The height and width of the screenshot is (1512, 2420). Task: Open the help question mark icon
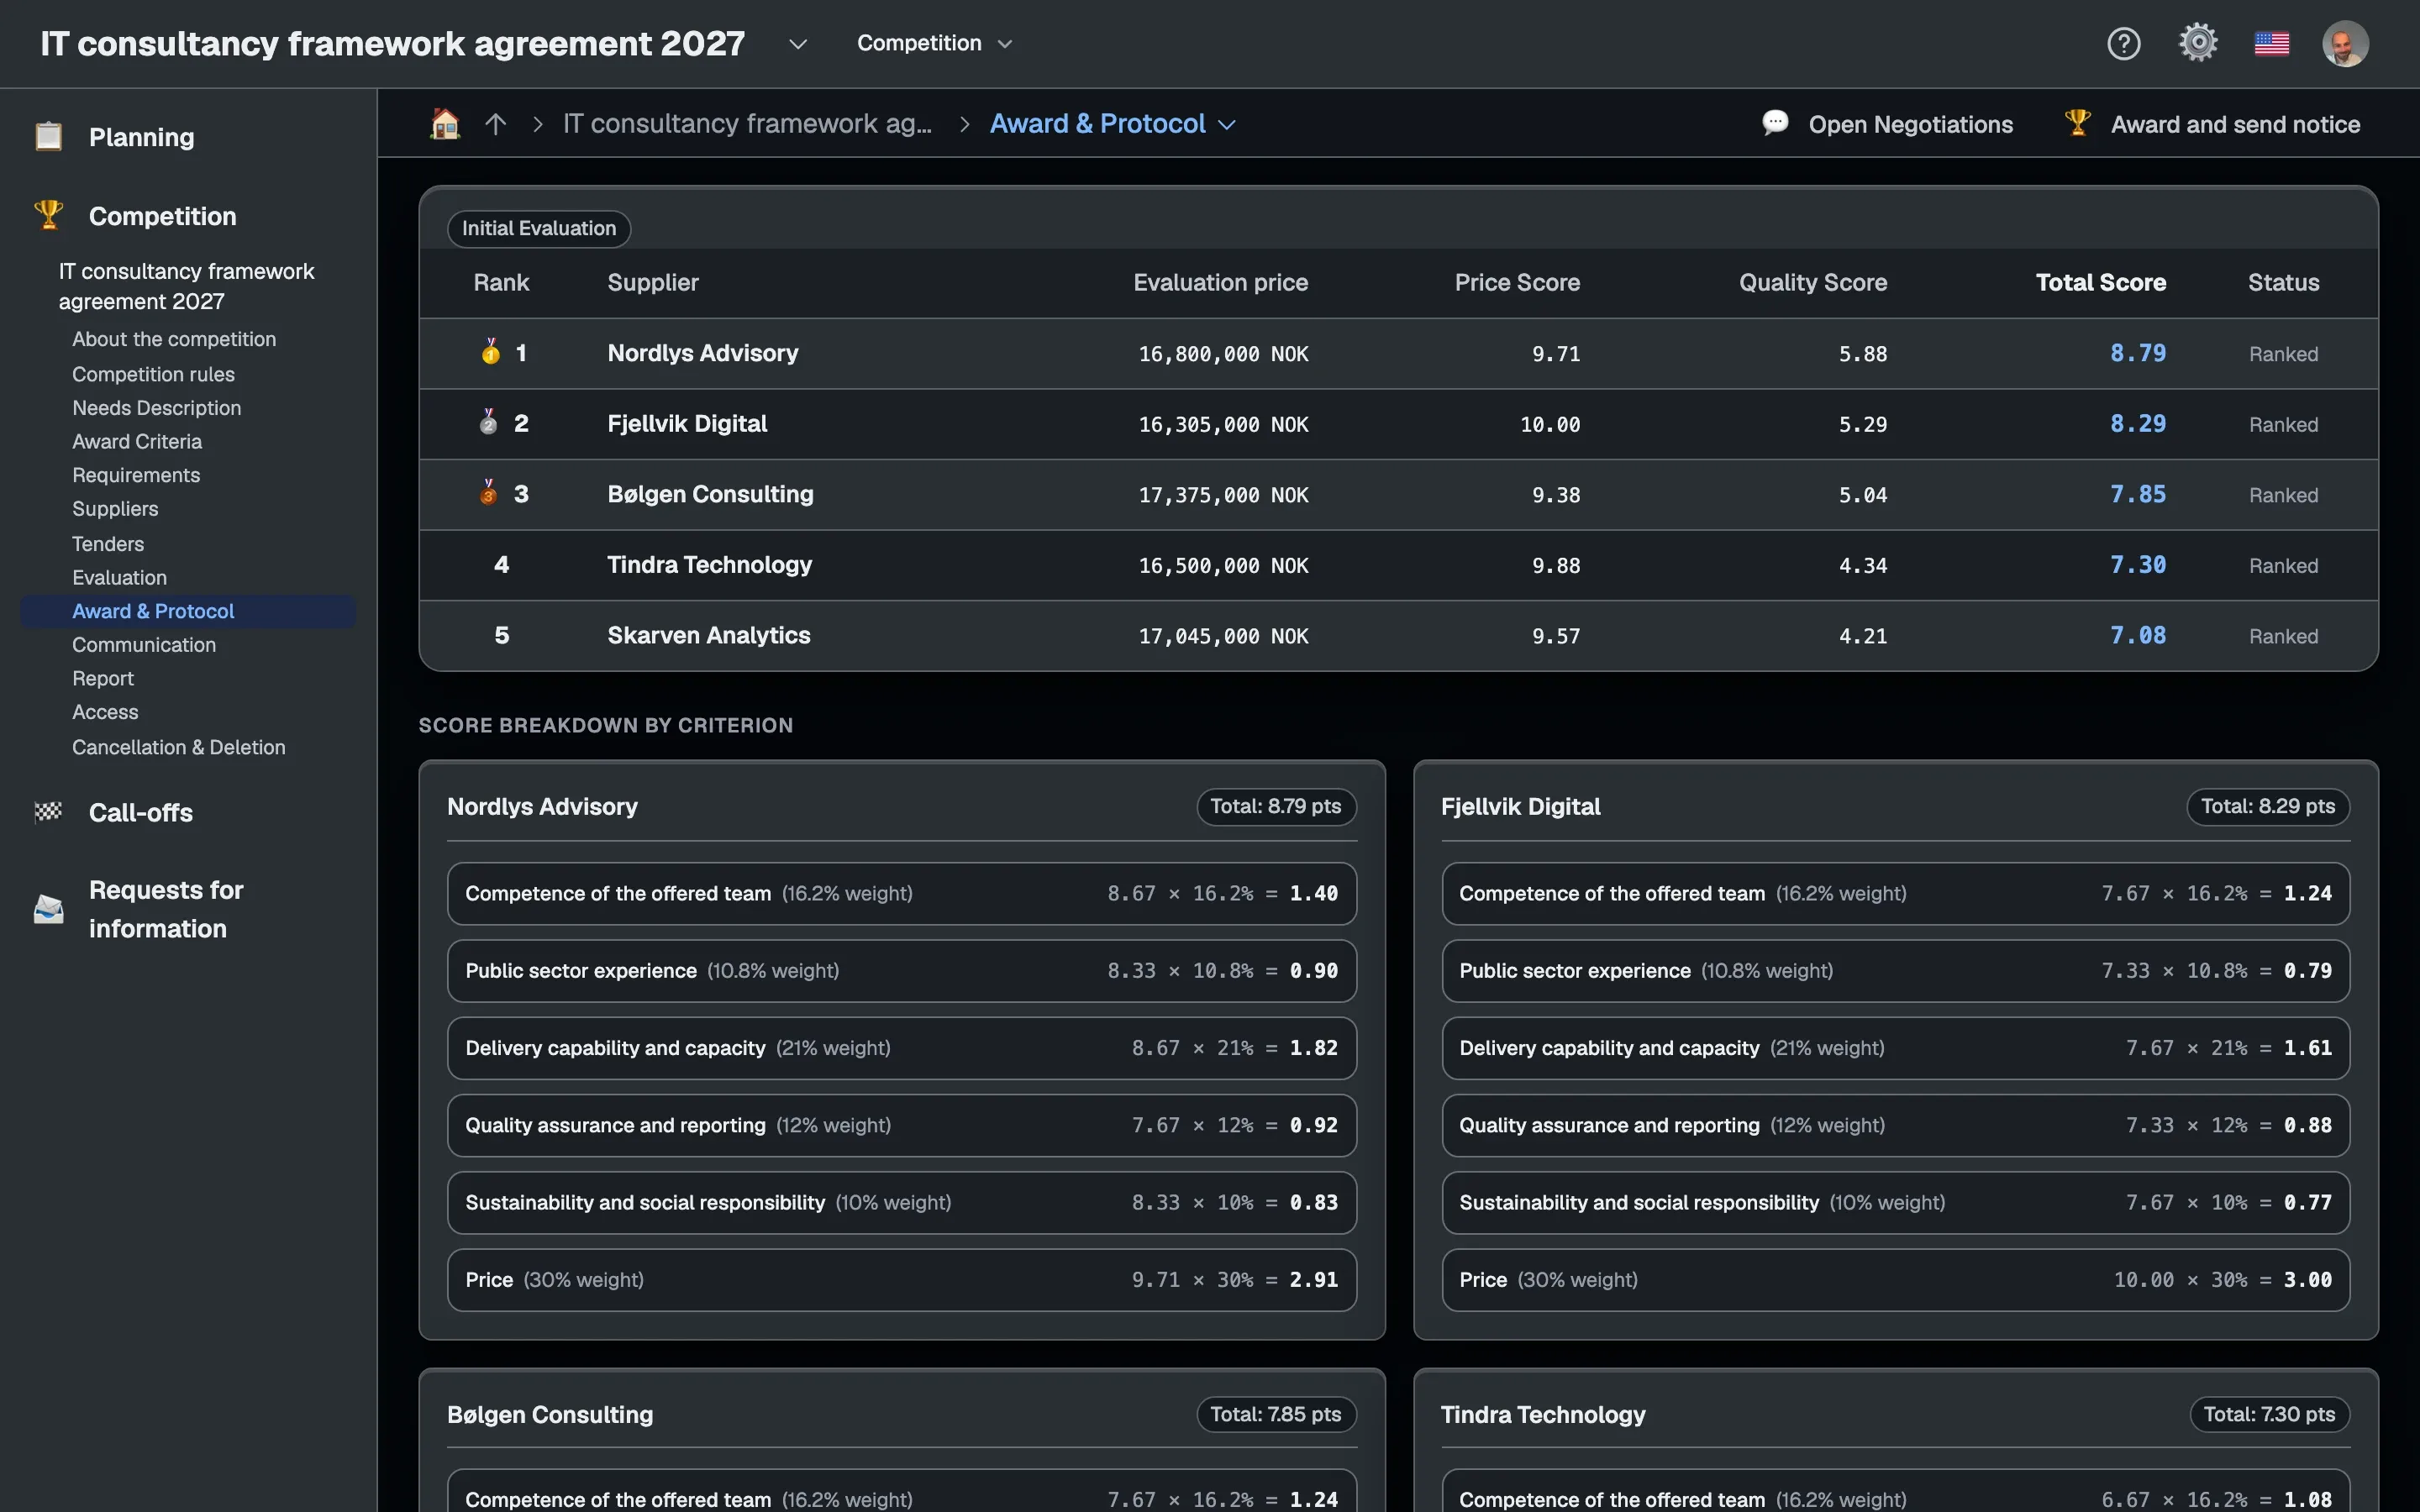(2123, 44)
